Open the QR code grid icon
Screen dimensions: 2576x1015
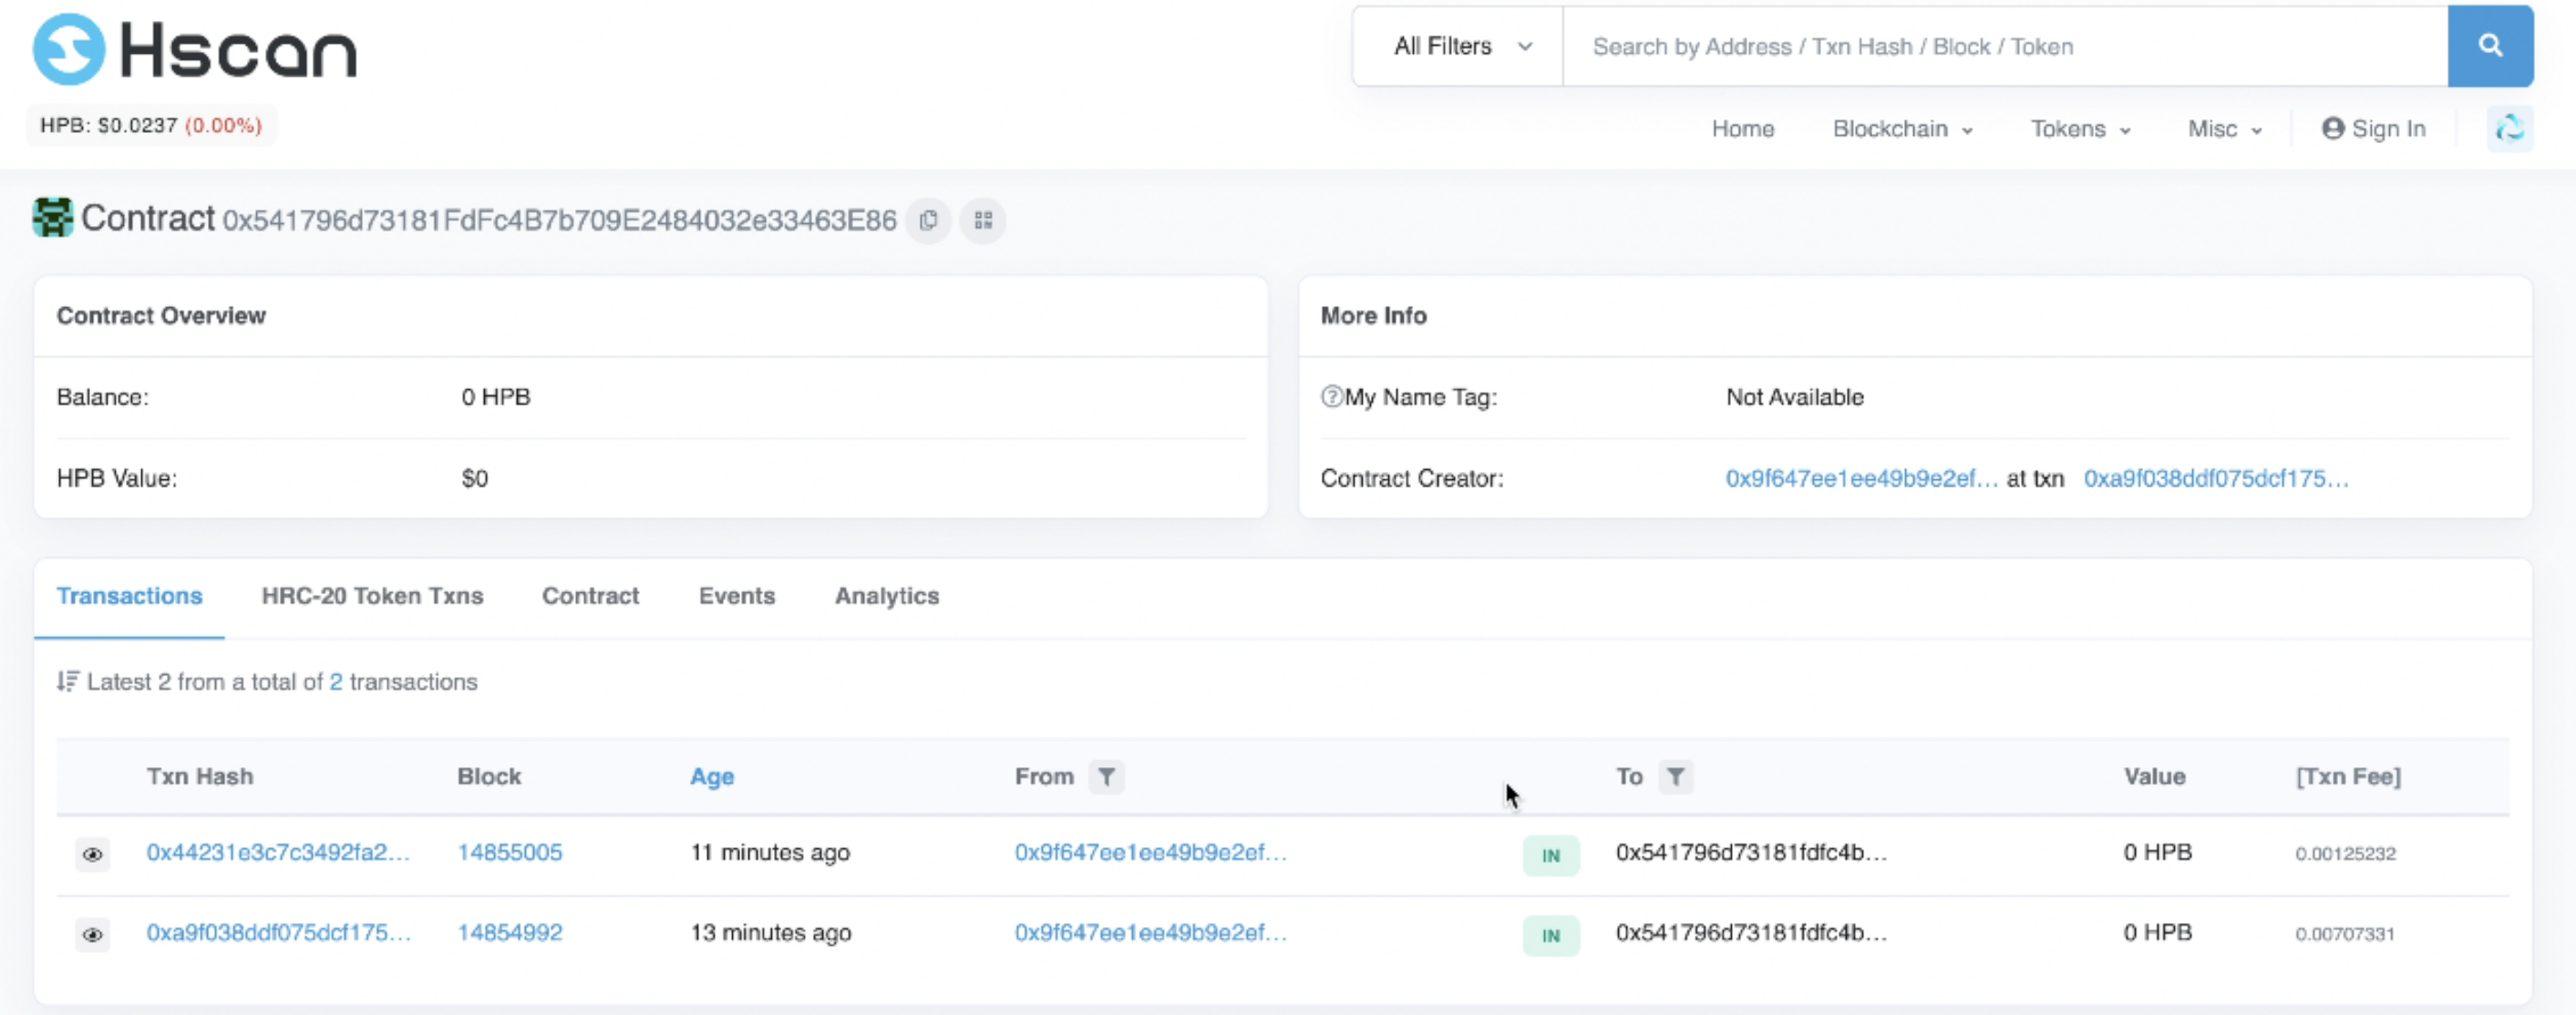click(983, 220)
